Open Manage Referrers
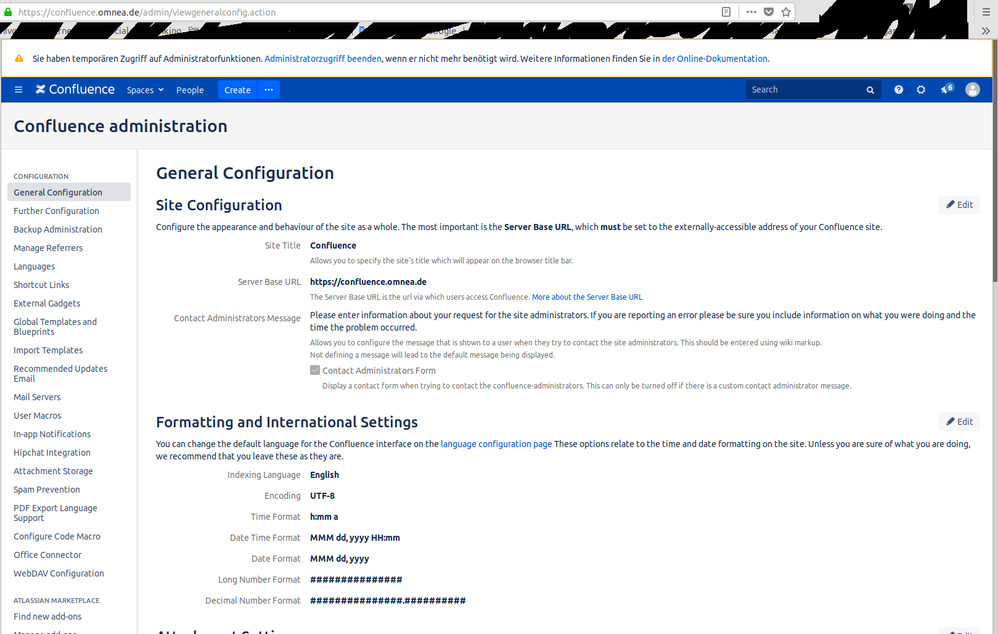Viewport: 998px width, 634px height. pos(48,248)
